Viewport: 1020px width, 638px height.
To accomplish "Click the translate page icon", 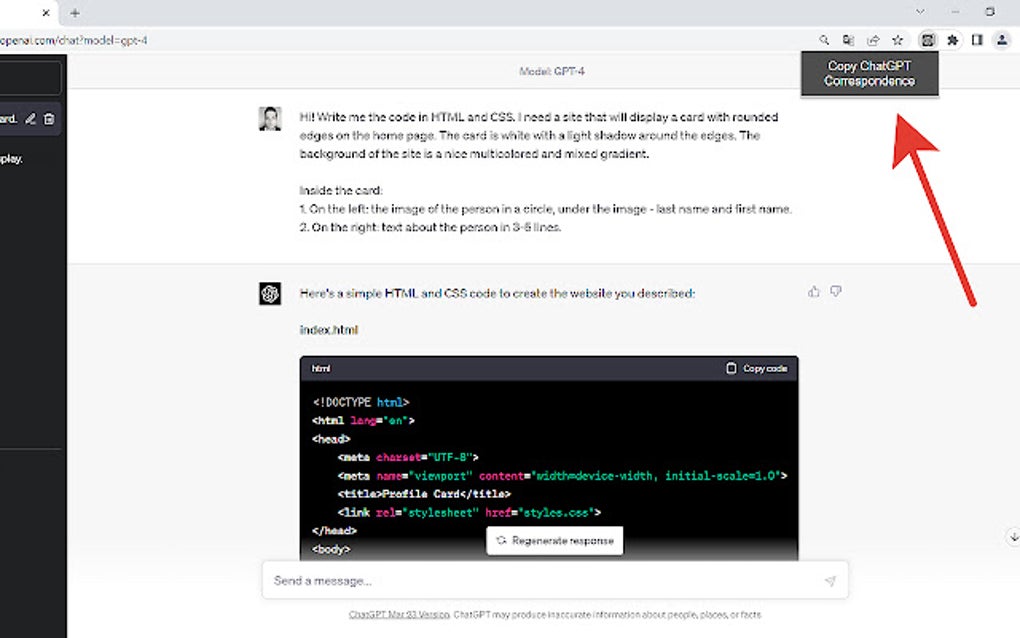I will tap(848, 40).
